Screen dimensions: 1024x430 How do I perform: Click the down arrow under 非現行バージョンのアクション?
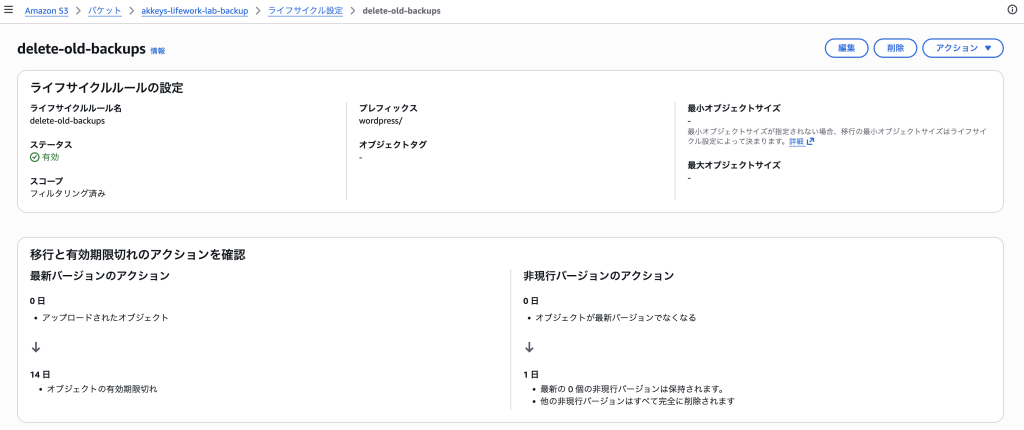[x=529, y=347]
